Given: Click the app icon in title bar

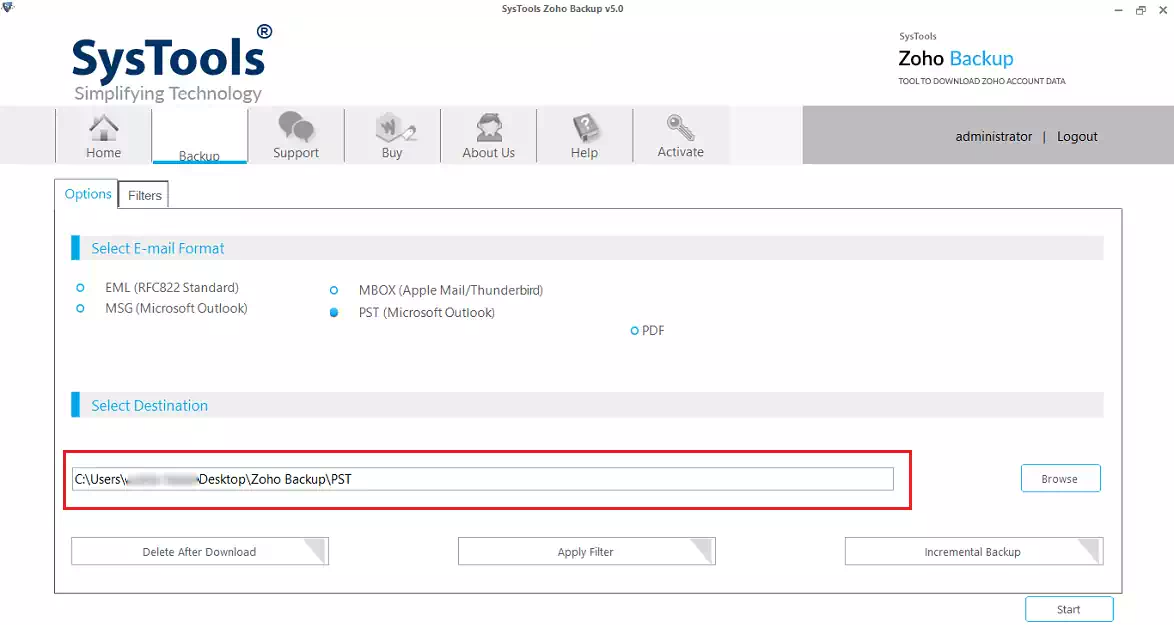Looking at the screenshot, I should point(8,7).
